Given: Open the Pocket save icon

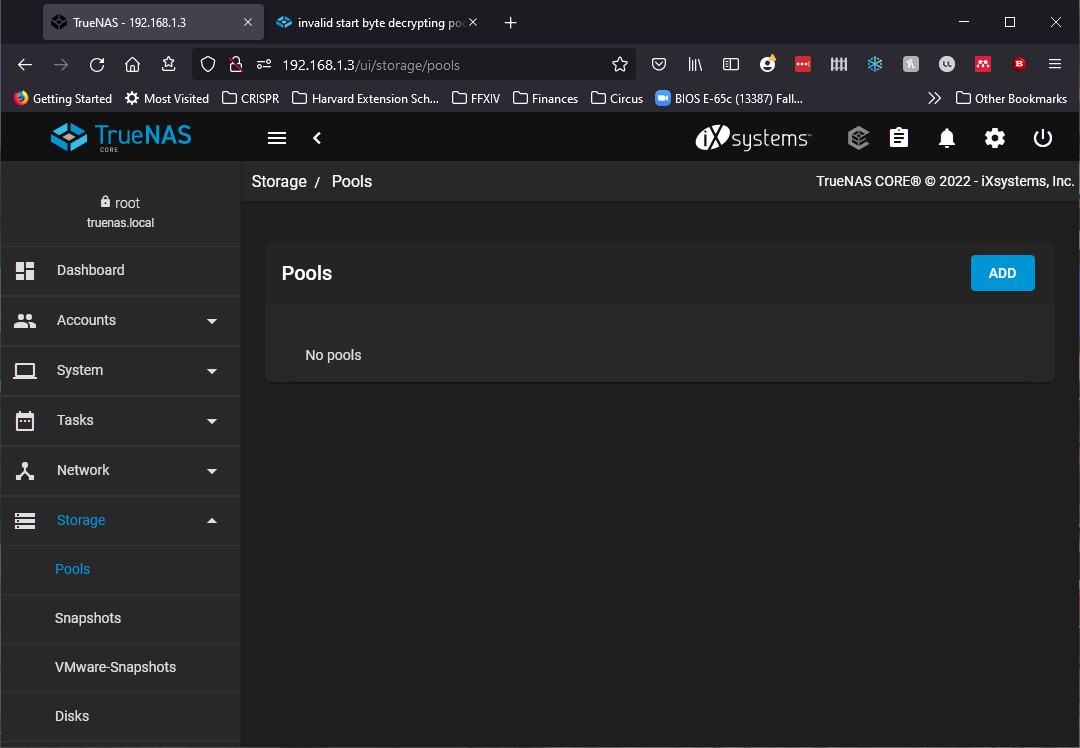Looking at the screenshot, I should pos(658,65).
